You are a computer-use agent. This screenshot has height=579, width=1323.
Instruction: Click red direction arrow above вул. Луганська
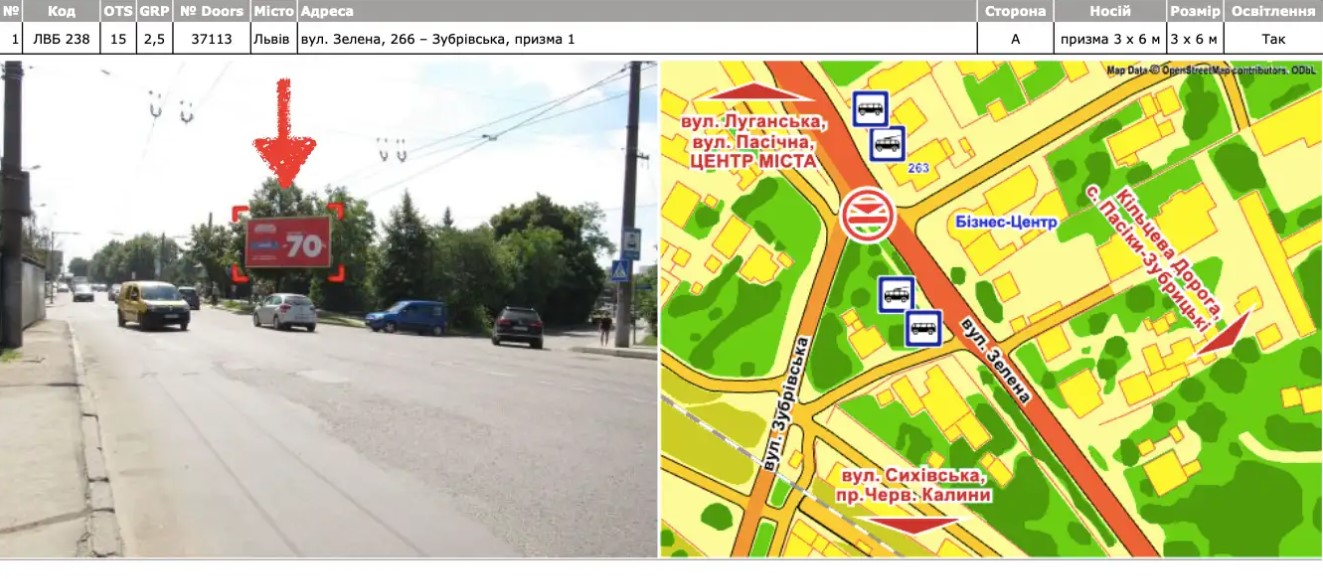[x=761, y=91]
